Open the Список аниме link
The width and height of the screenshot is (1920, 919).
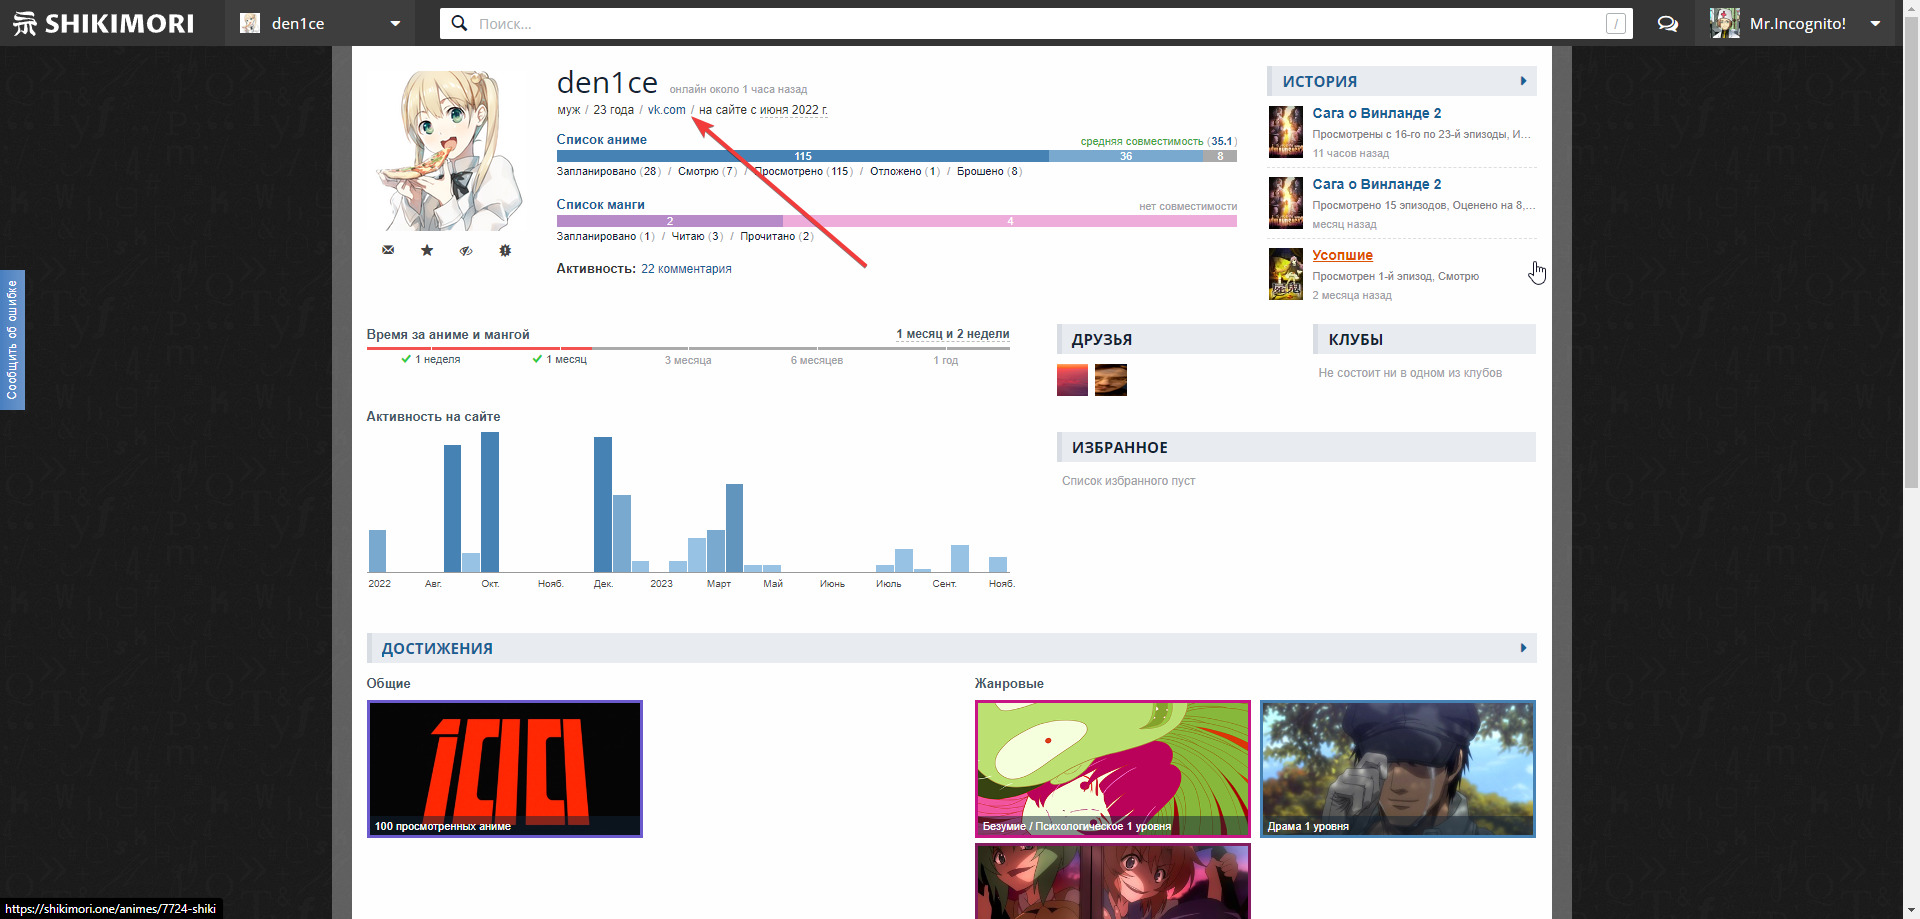click(x=601, y=140)
